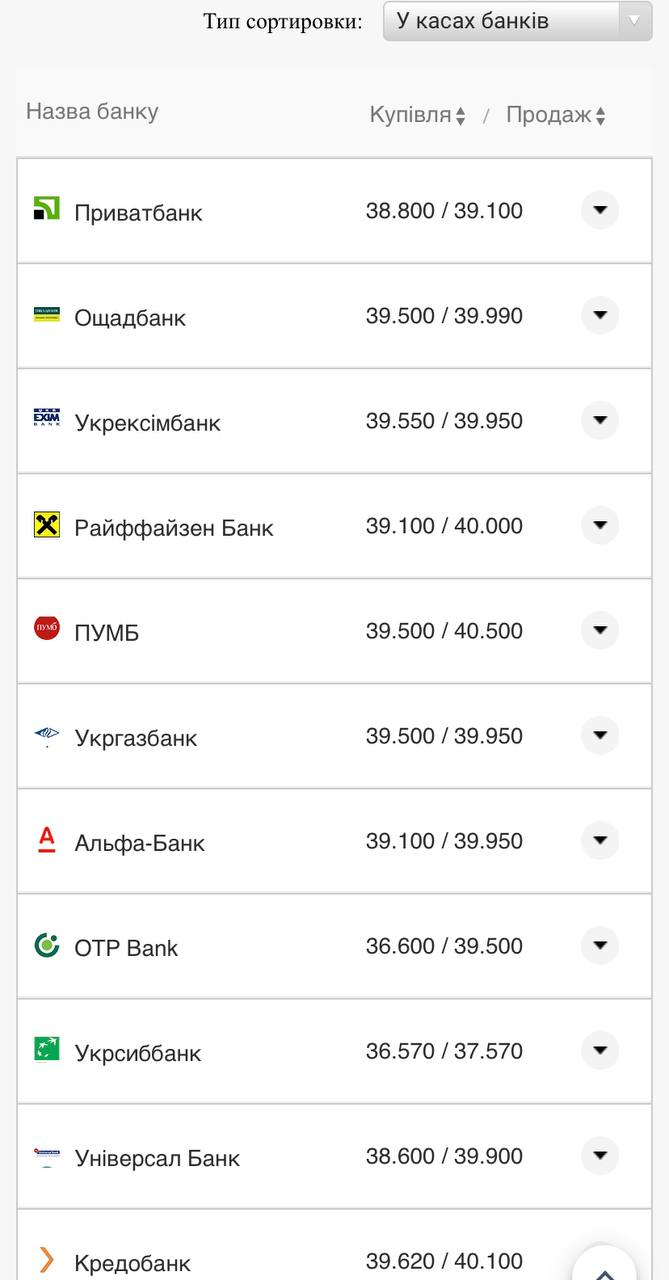Click the Приватбанк logo icon
Screen dimensions: 669x1280
47,208
